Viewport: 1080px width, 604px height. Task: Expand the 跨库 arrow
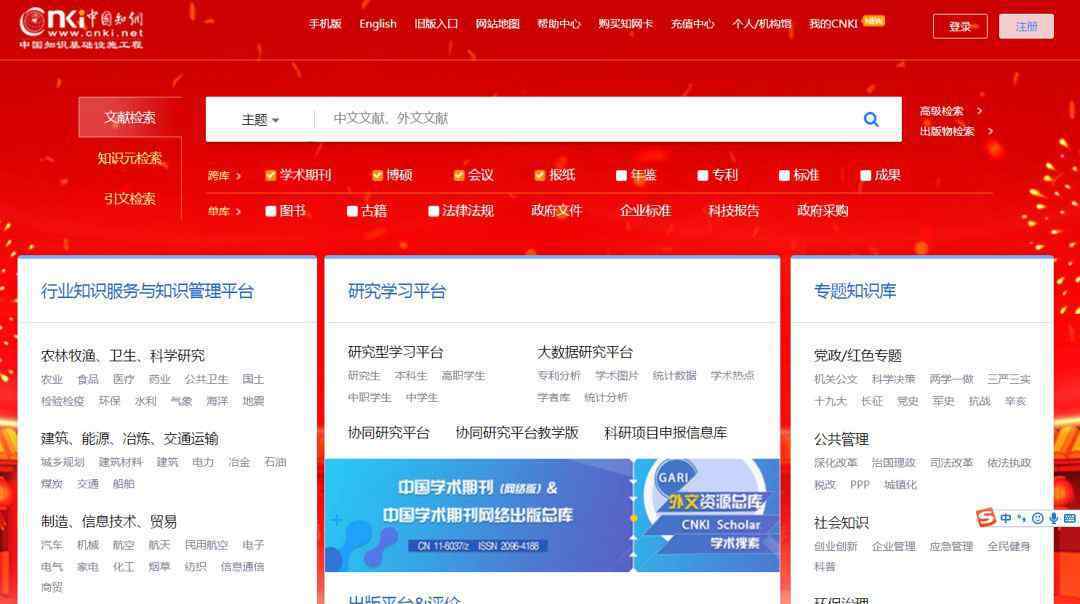tap(238, 176)
